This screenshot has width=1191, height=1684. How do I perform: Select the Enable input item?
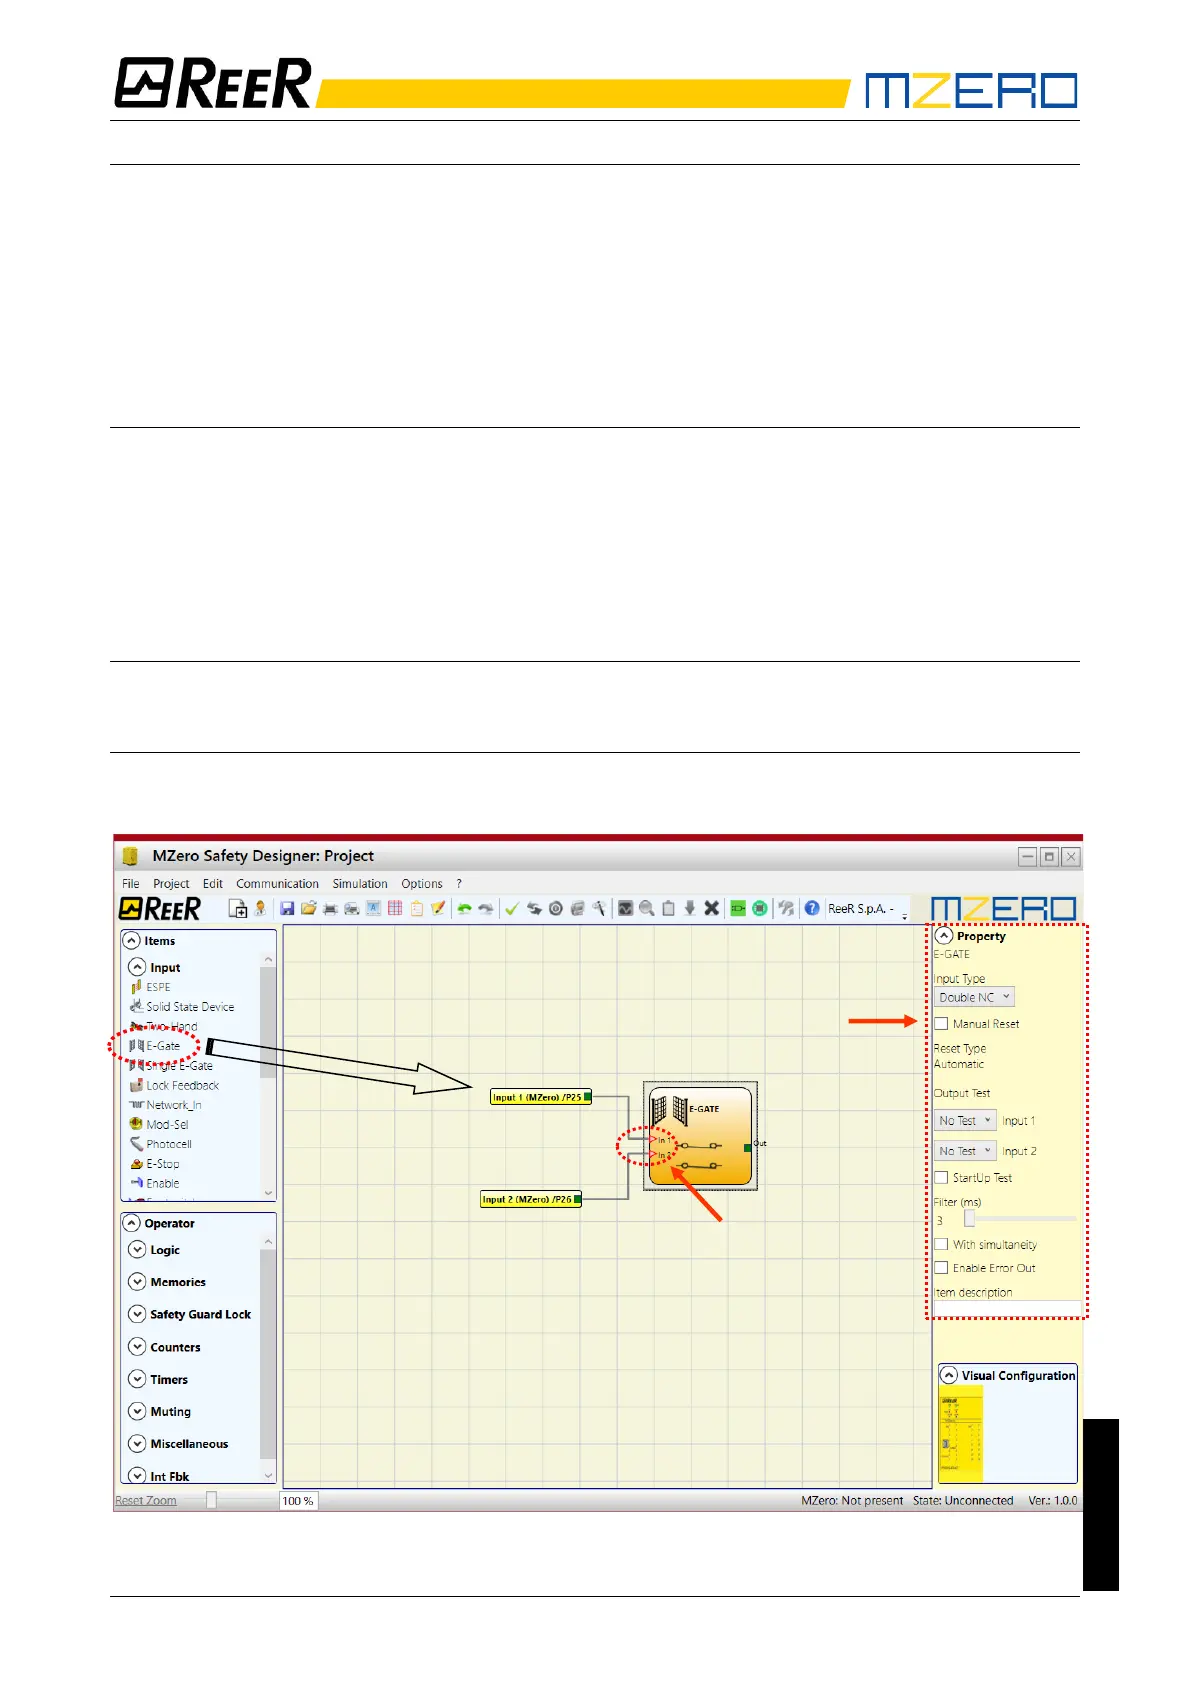[155, 1183]
